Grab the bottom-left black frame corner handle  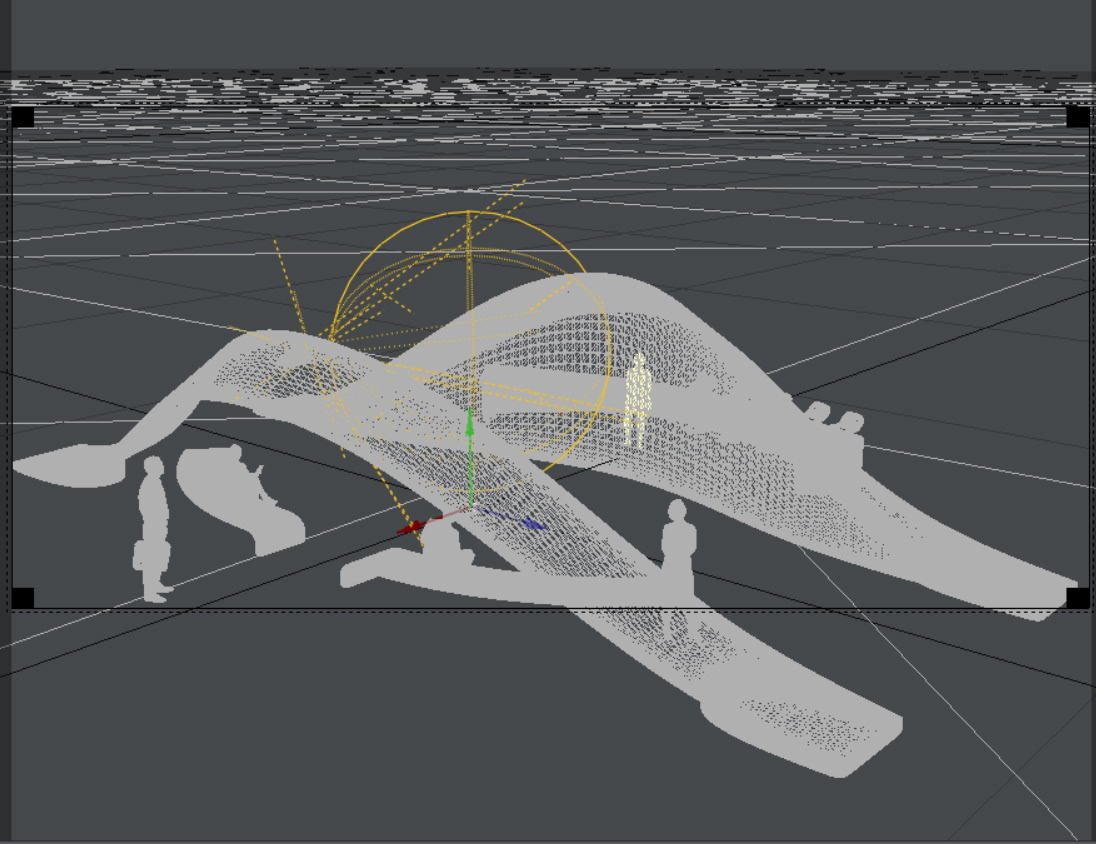tap(22, 598)
